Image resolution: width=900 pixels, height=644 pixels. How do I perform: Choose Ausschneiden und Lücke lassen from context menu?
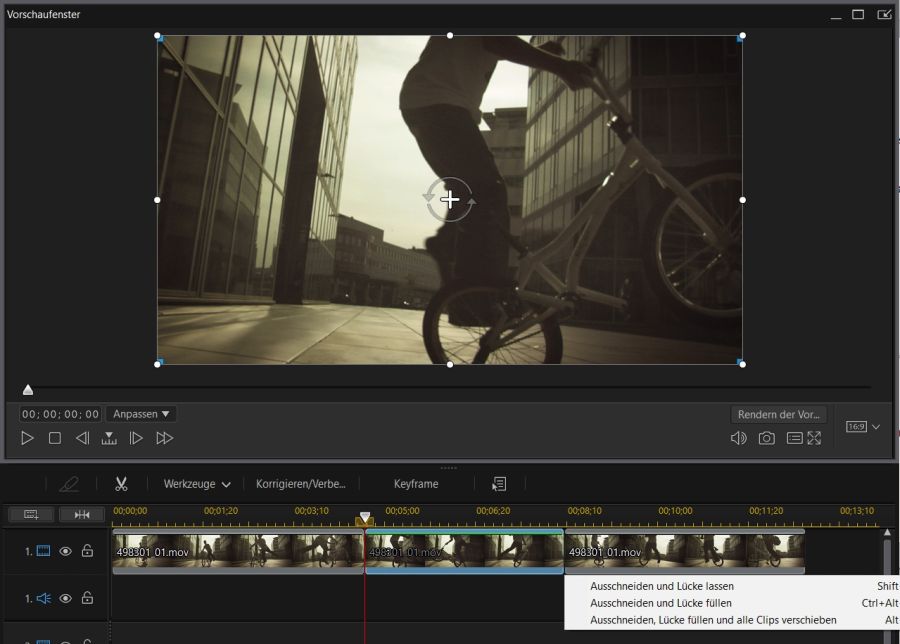[660, 585]
